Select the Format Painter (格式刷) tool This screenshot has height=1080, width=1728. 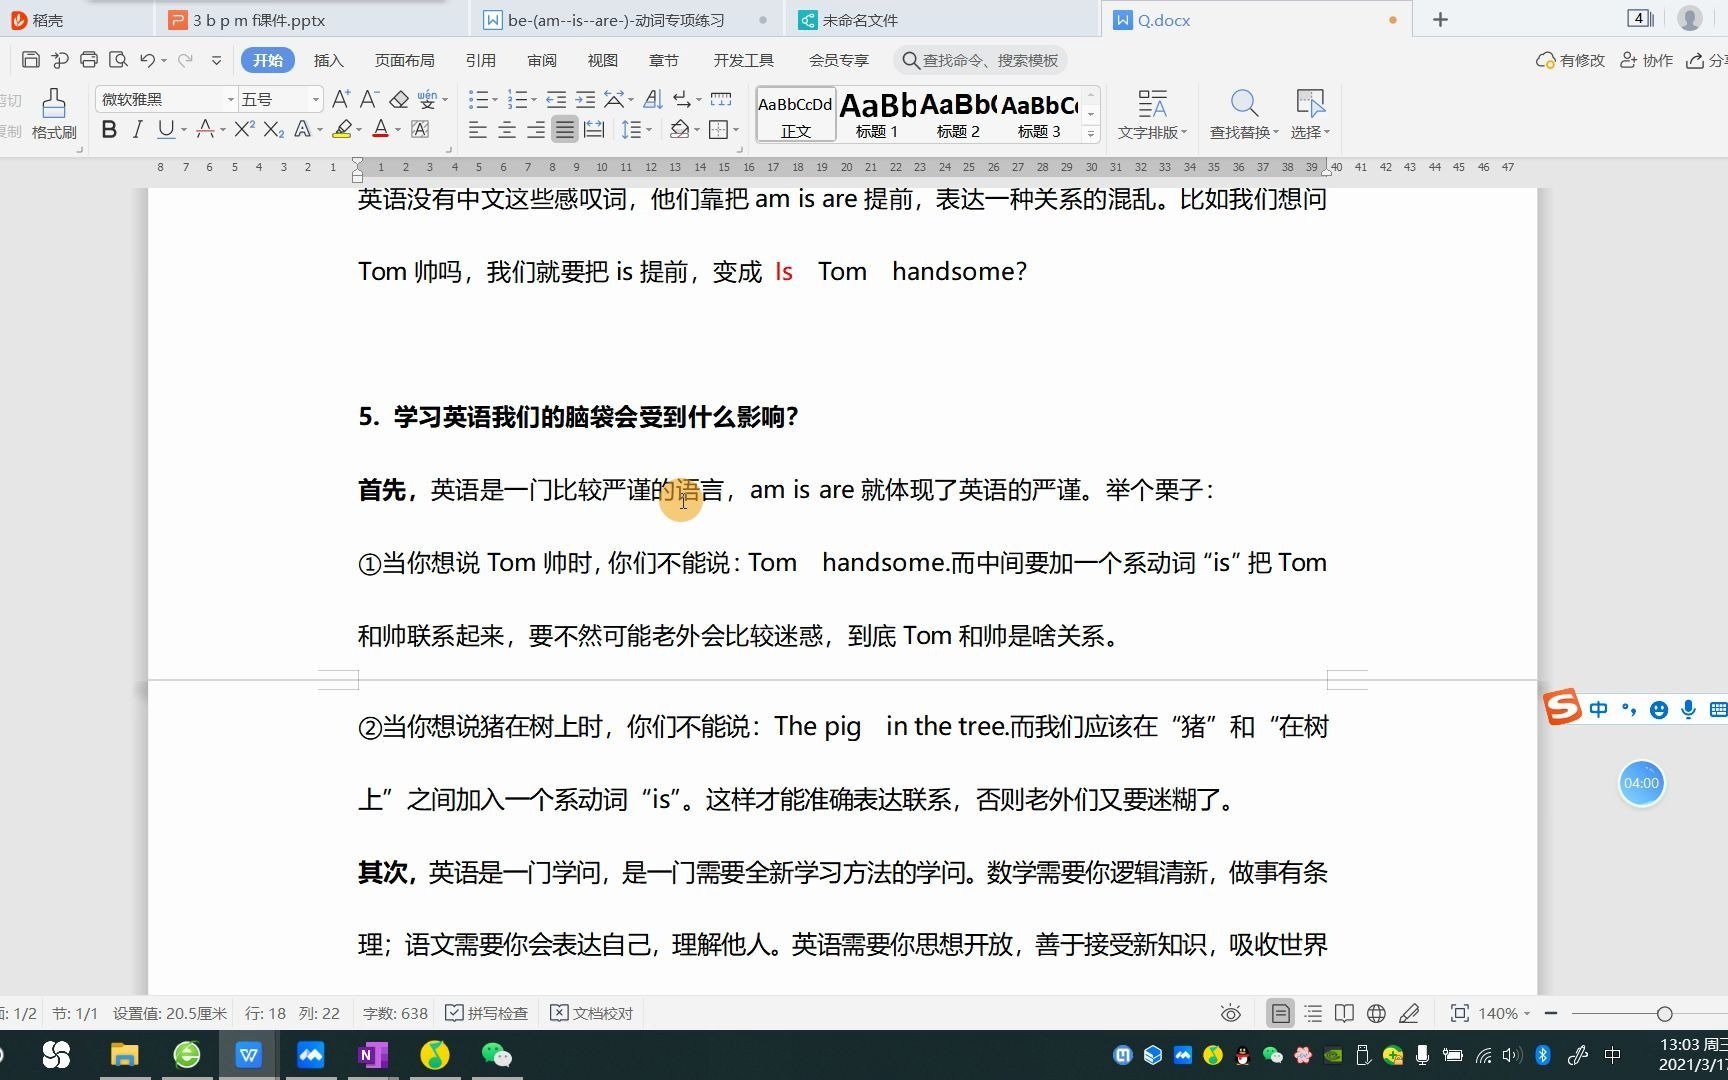click(53, 113)
